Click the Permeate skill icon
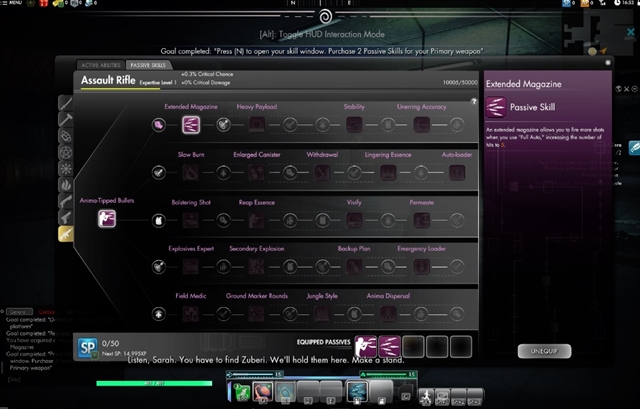 (422, 218)
